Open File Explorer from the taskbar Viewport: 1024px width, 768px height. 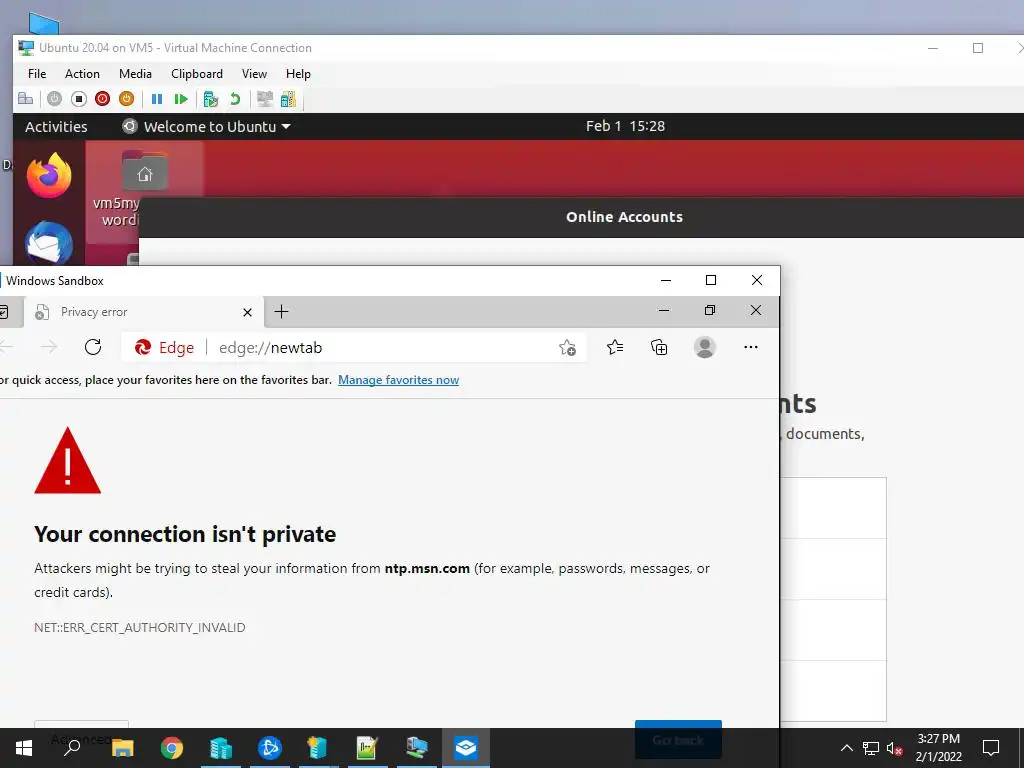click(x=122, y=748)
